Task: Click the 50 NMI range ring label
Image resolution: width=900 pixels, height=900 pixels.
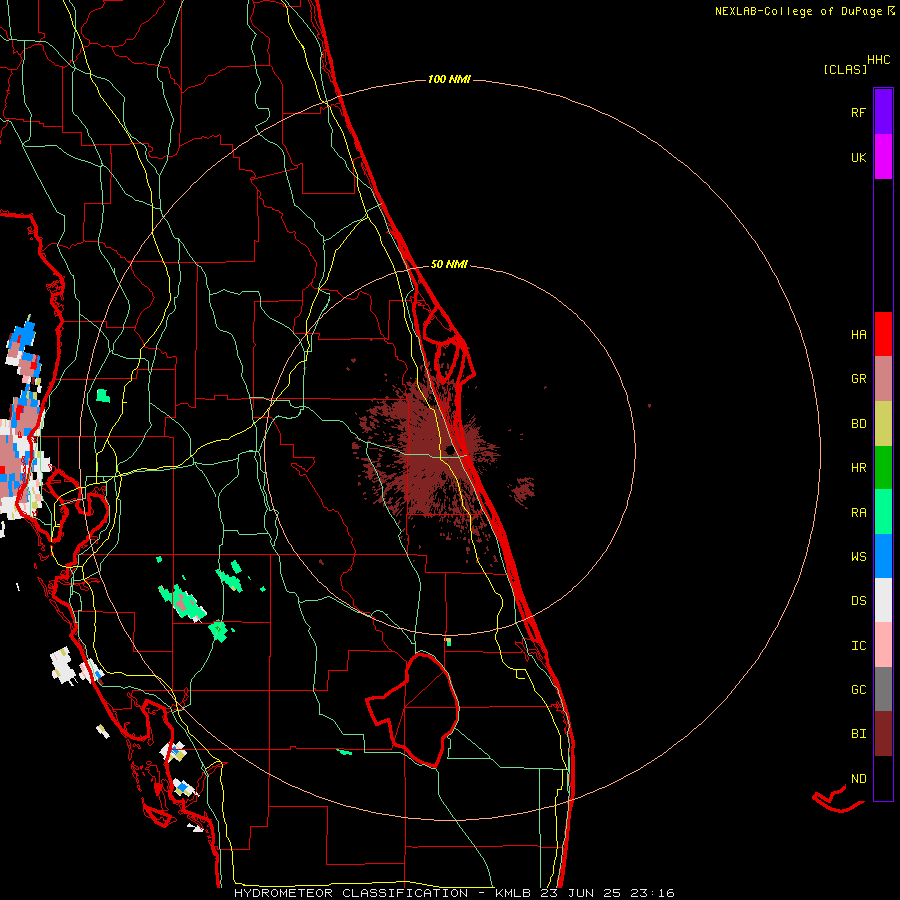Action: point(449,264)
